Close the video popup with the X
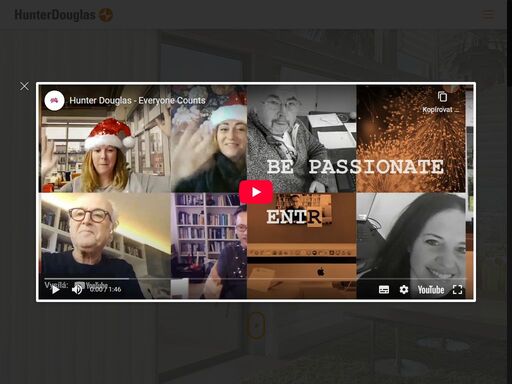Viewport: 512px width, 384px height. point(24,86)
